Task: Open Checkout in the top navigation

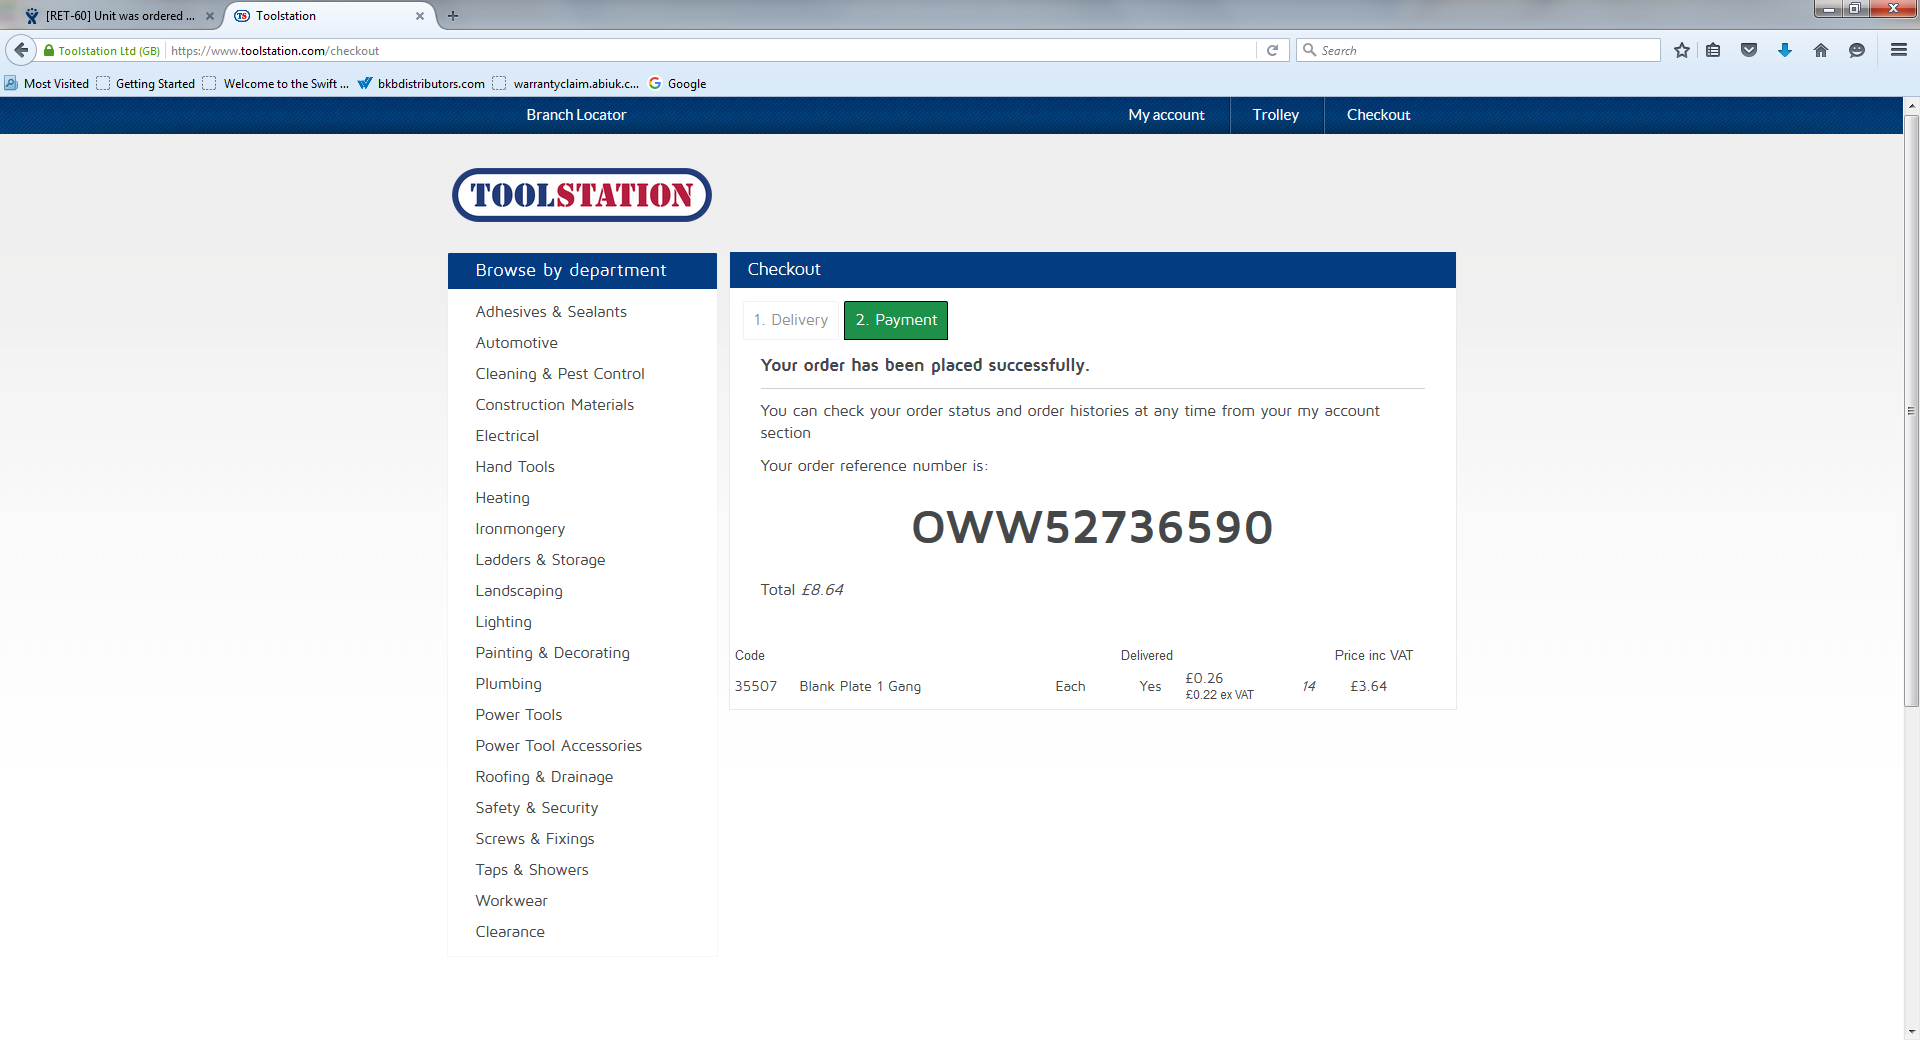Action: point(1379,115)
